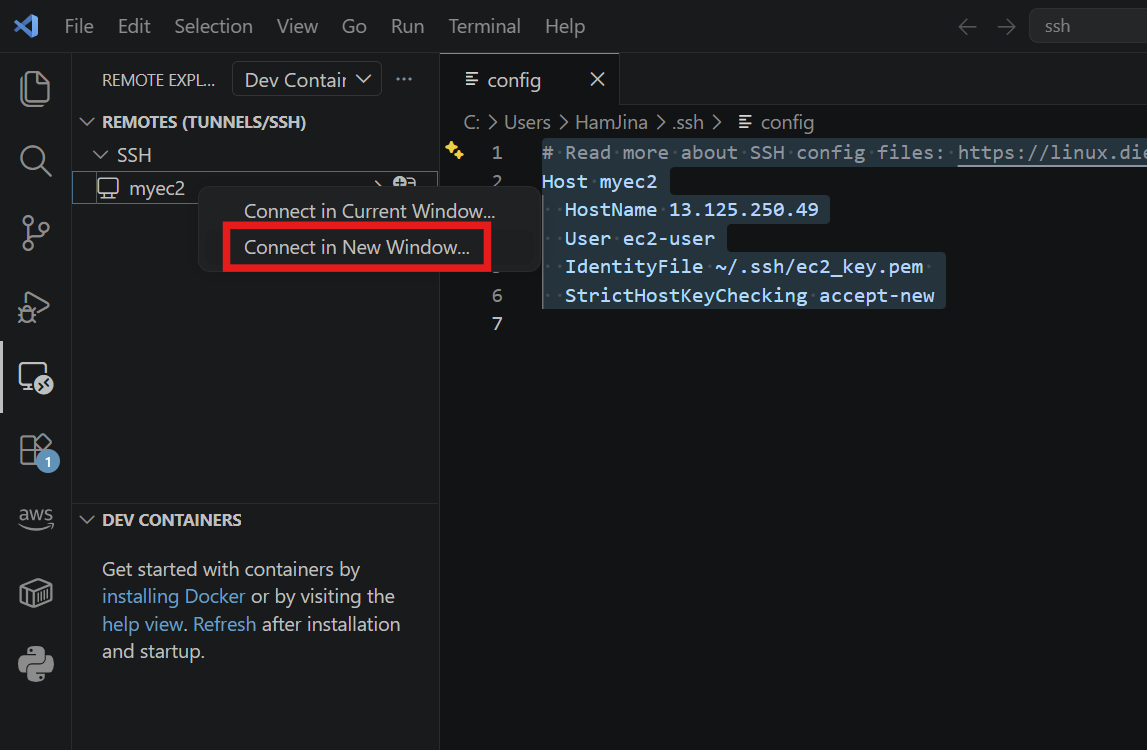1147x750 pixels.
Task: Open the Search view icon
Action: [35, 160]
